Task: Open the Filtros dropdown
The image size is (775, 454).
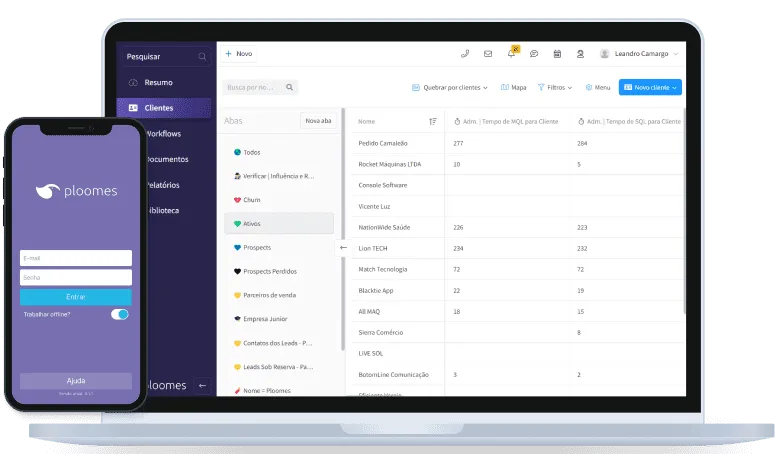Action: tap(555, 88)
